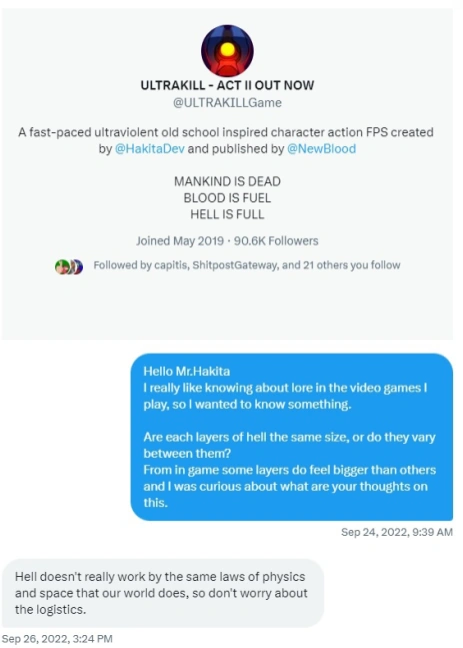
Task: Click the mutual followers avatar cluster
Action: click(x=69, y=267)
